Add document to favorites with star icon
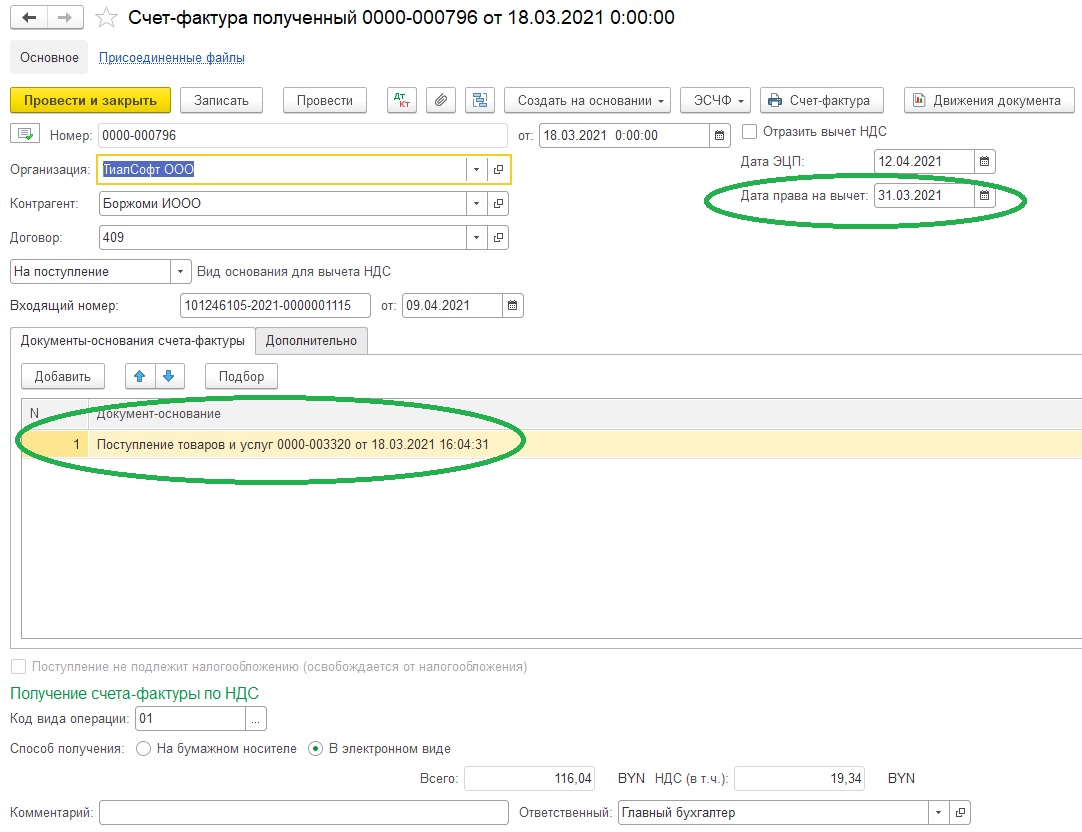Image resolution: width=1082 pixels, height=832 pixels. [106, 18]
